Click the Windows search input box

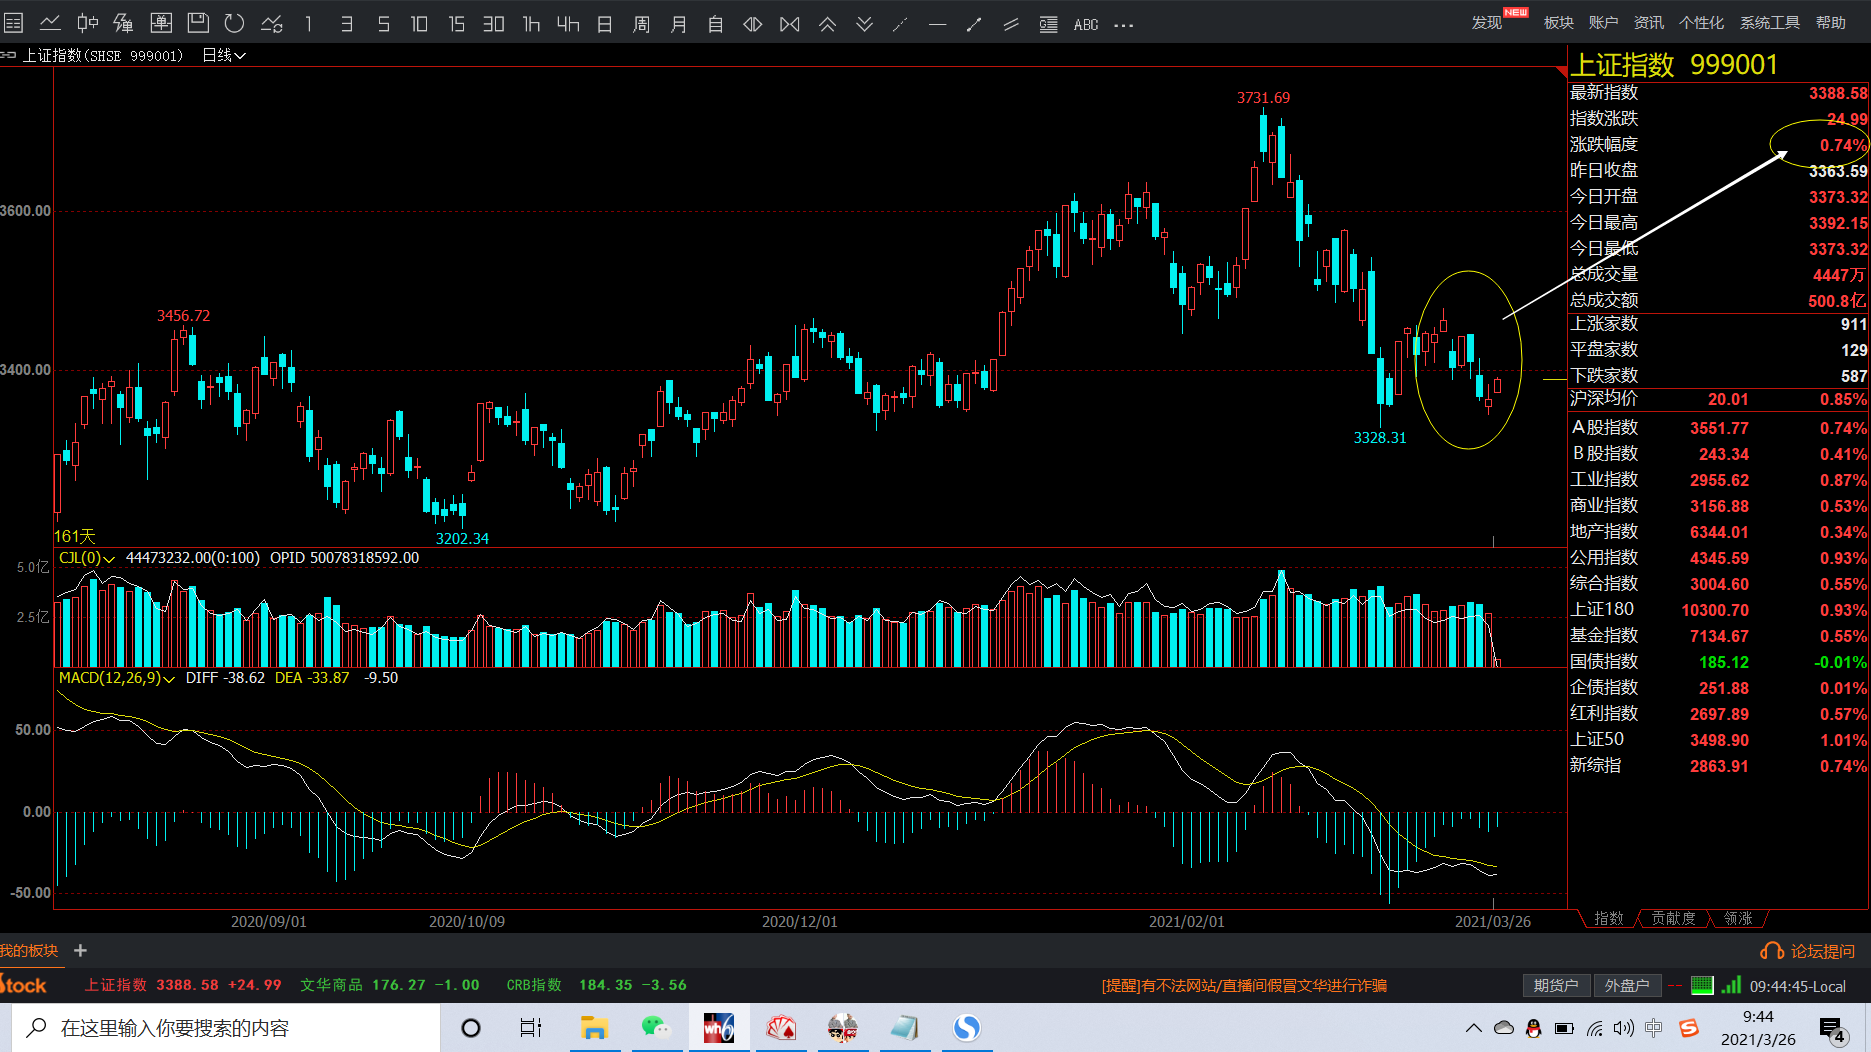coord(226,1028)
